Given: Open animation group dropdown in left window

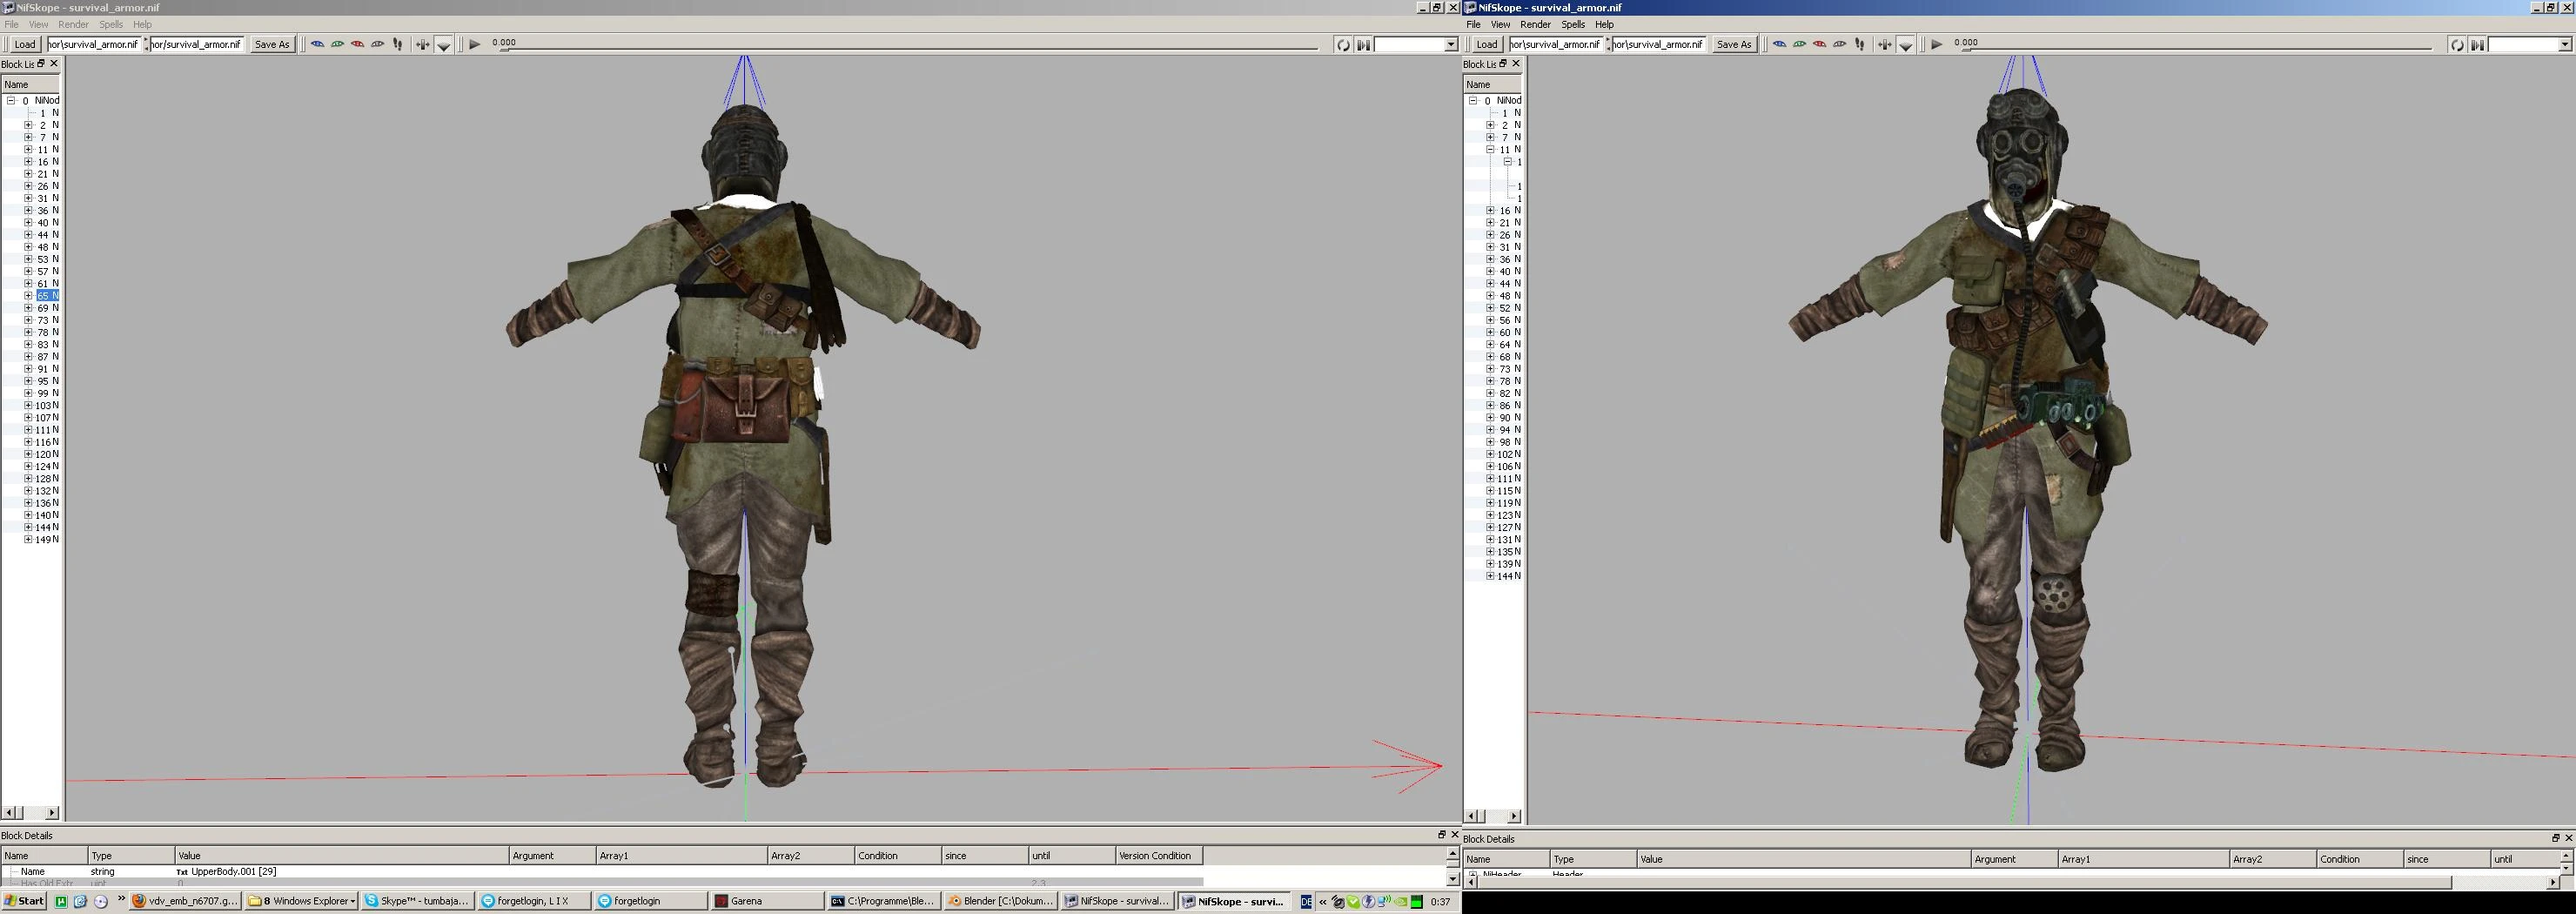Looking at the screenshot, I should [1451, 44].
